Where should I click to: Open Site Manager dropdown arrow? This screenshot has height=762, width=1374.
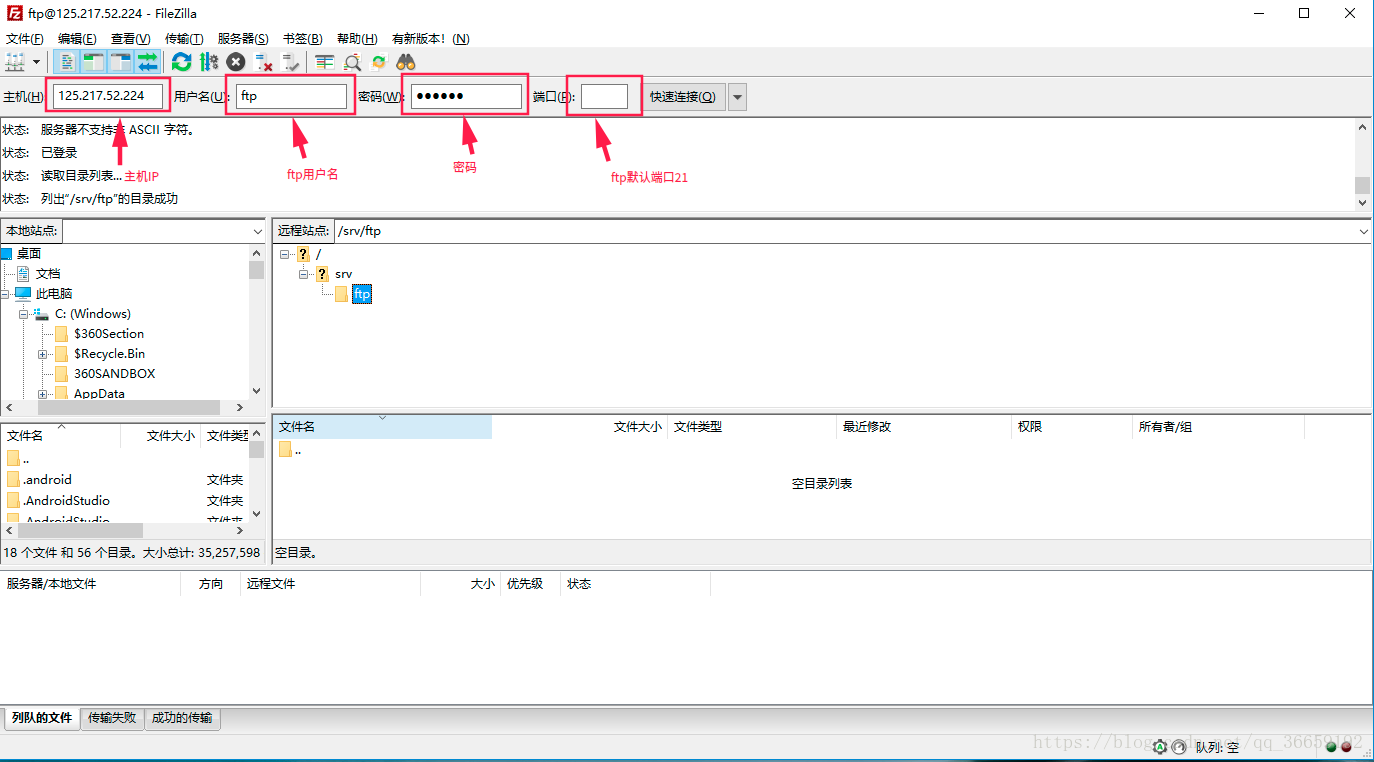(x=37, y=62)
